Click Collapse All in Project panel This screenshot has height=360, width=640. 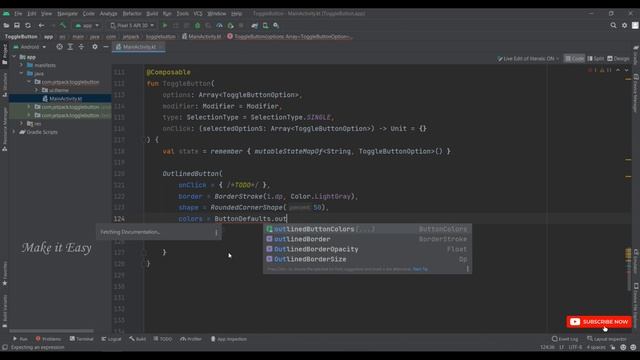click(81, 47)
